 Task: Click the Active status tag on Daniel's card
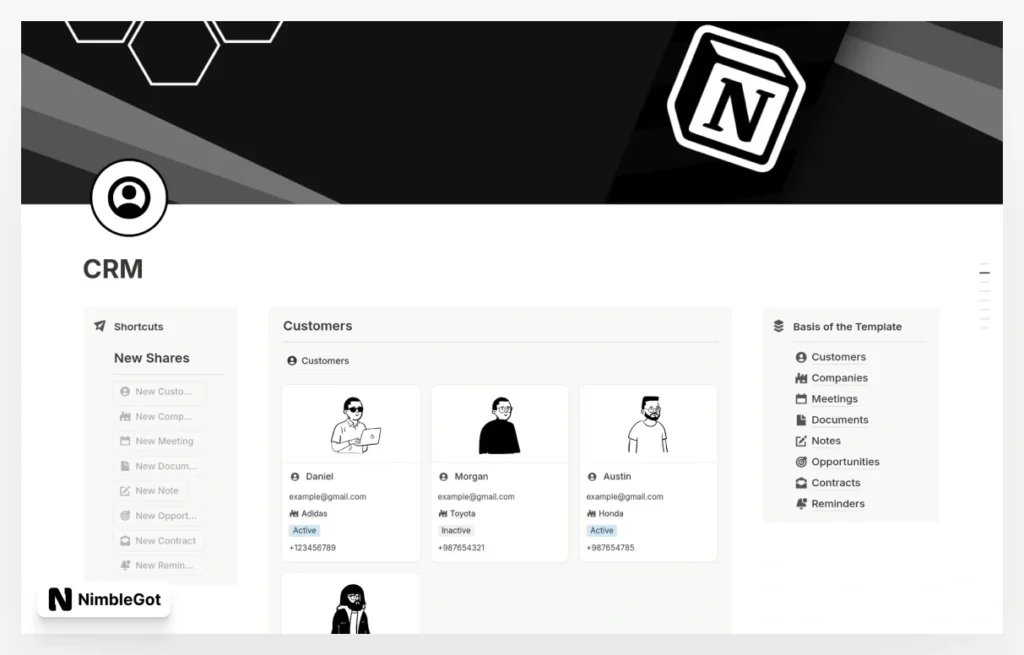point(304,531)
